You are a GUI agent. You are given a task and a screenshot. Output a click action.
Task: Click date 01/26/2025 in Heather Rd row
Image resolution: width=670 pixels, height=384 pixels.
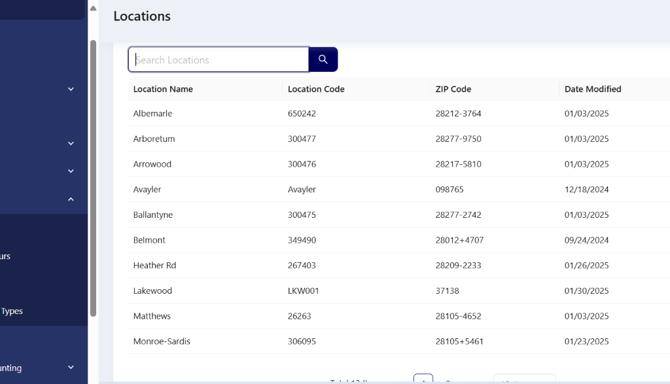[x=586, y=265]
